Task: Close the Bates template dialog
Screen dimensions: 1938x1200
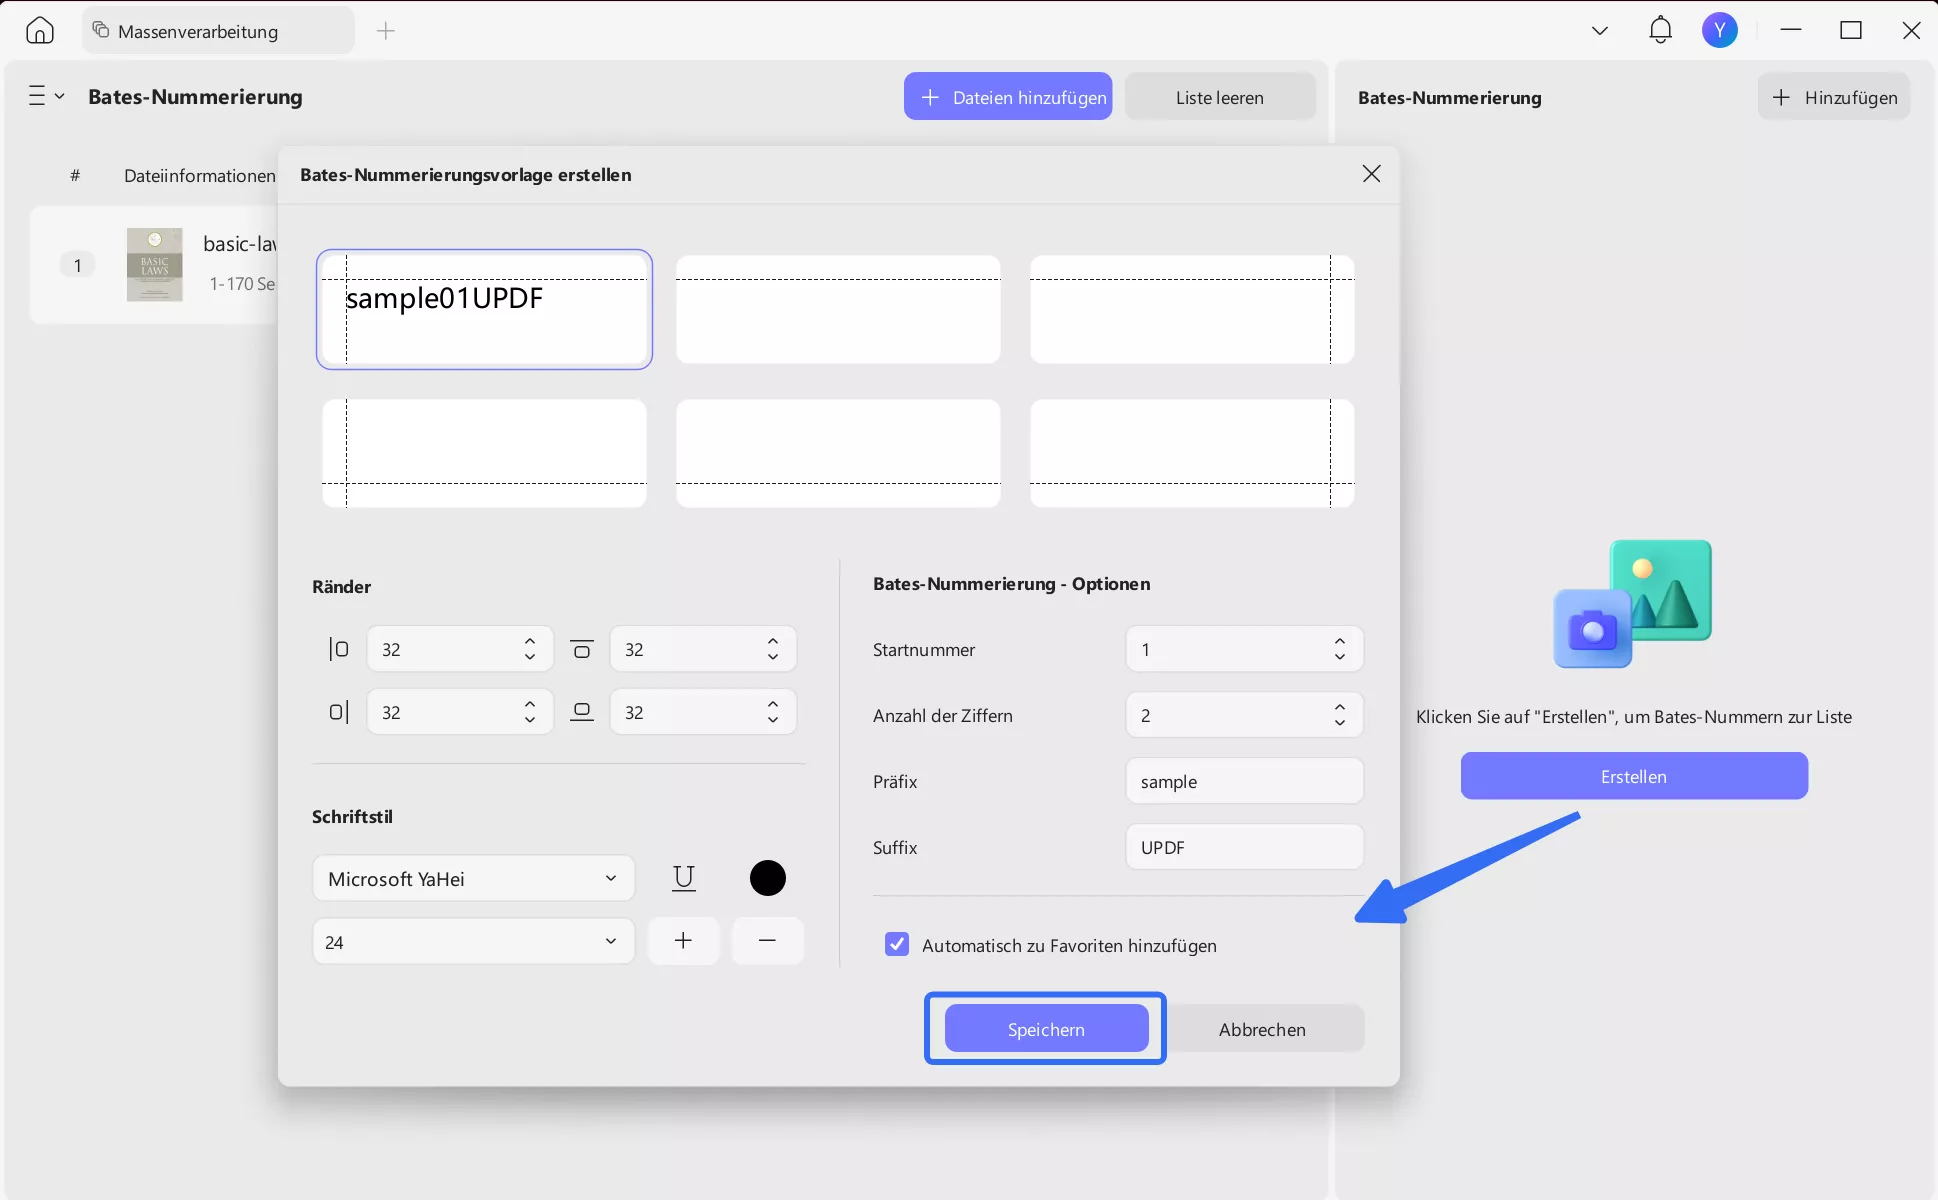Action: click(x=1371, y=174)
